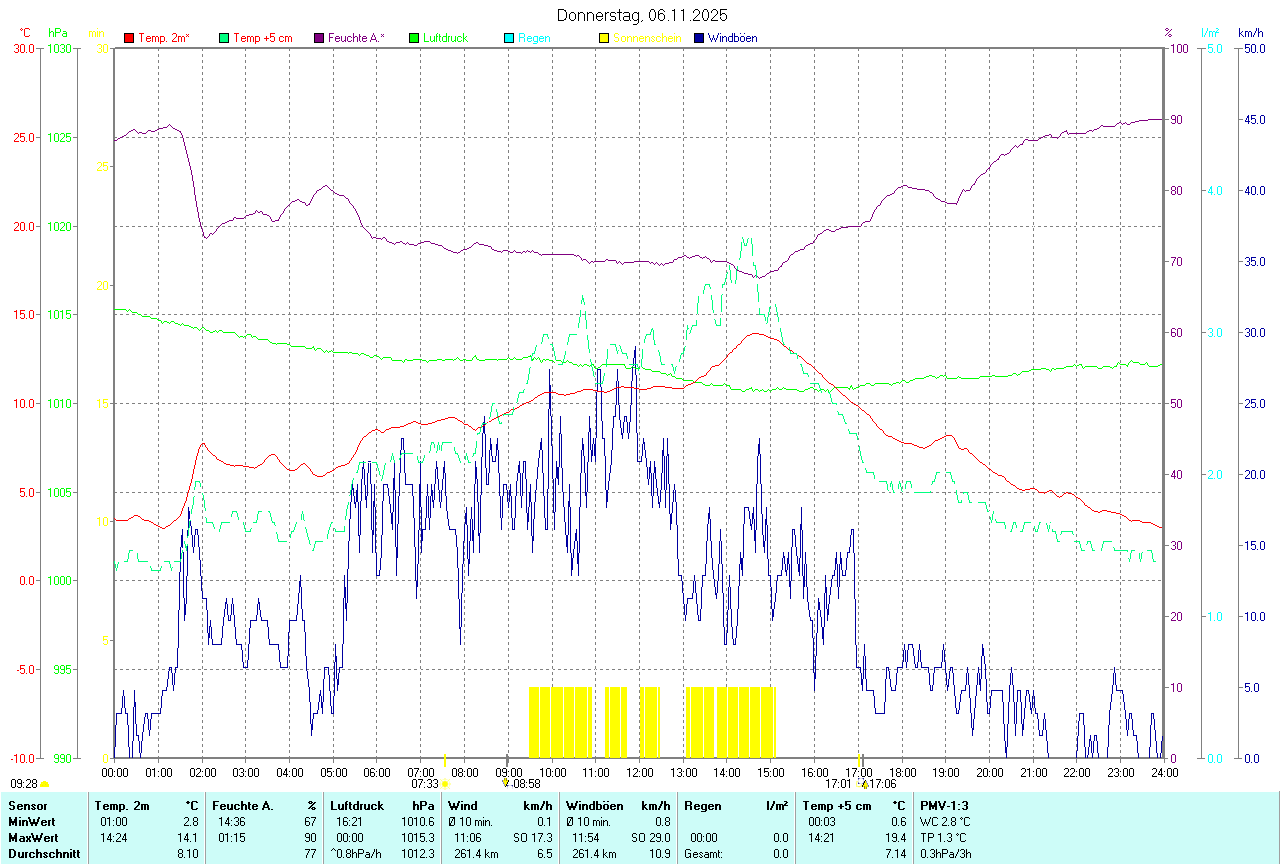This screenshot has height=864, width=1280.
Task: Click the sunset marker at 17:01
Action: pyautogui.click(x=860, y=784)
